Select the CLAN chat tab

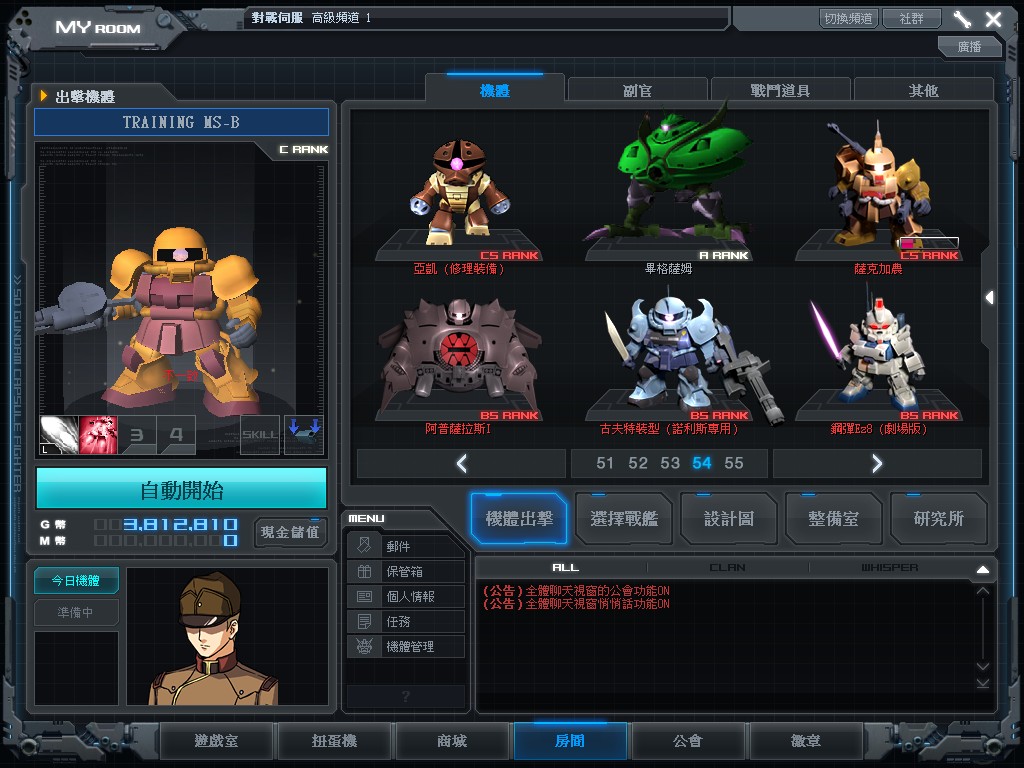coord(728,568)
